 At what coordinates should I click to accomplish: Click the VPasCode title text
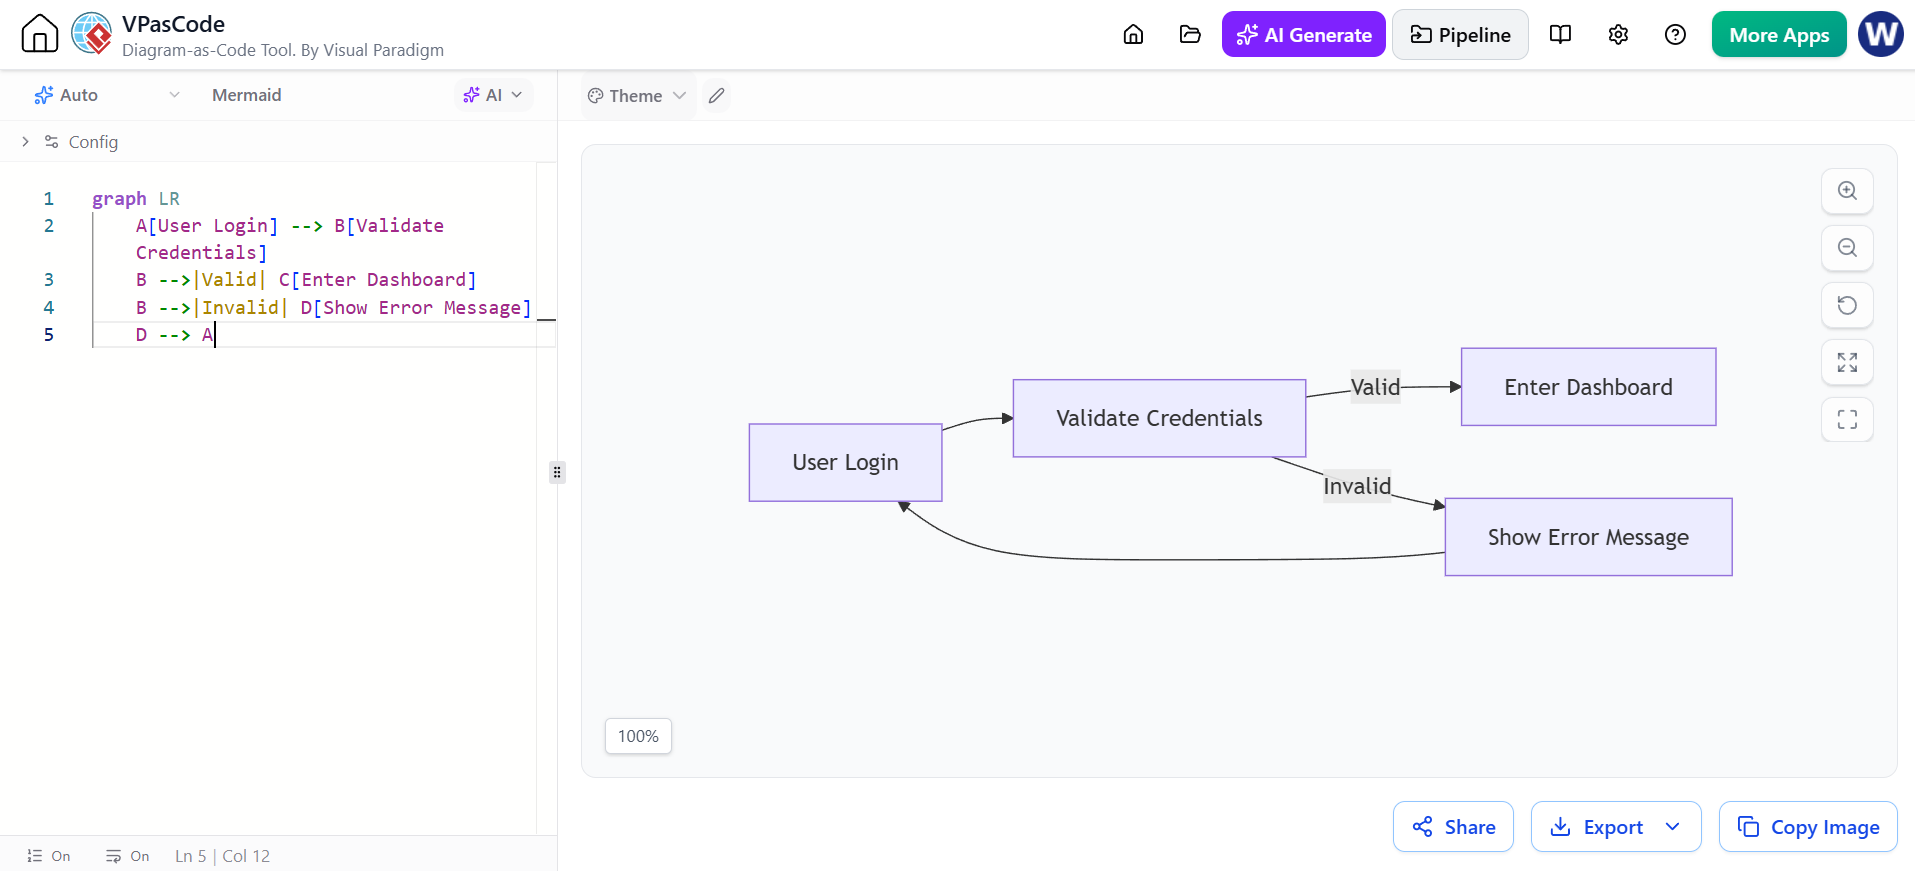pyautogui.click(x=173, y=24)
